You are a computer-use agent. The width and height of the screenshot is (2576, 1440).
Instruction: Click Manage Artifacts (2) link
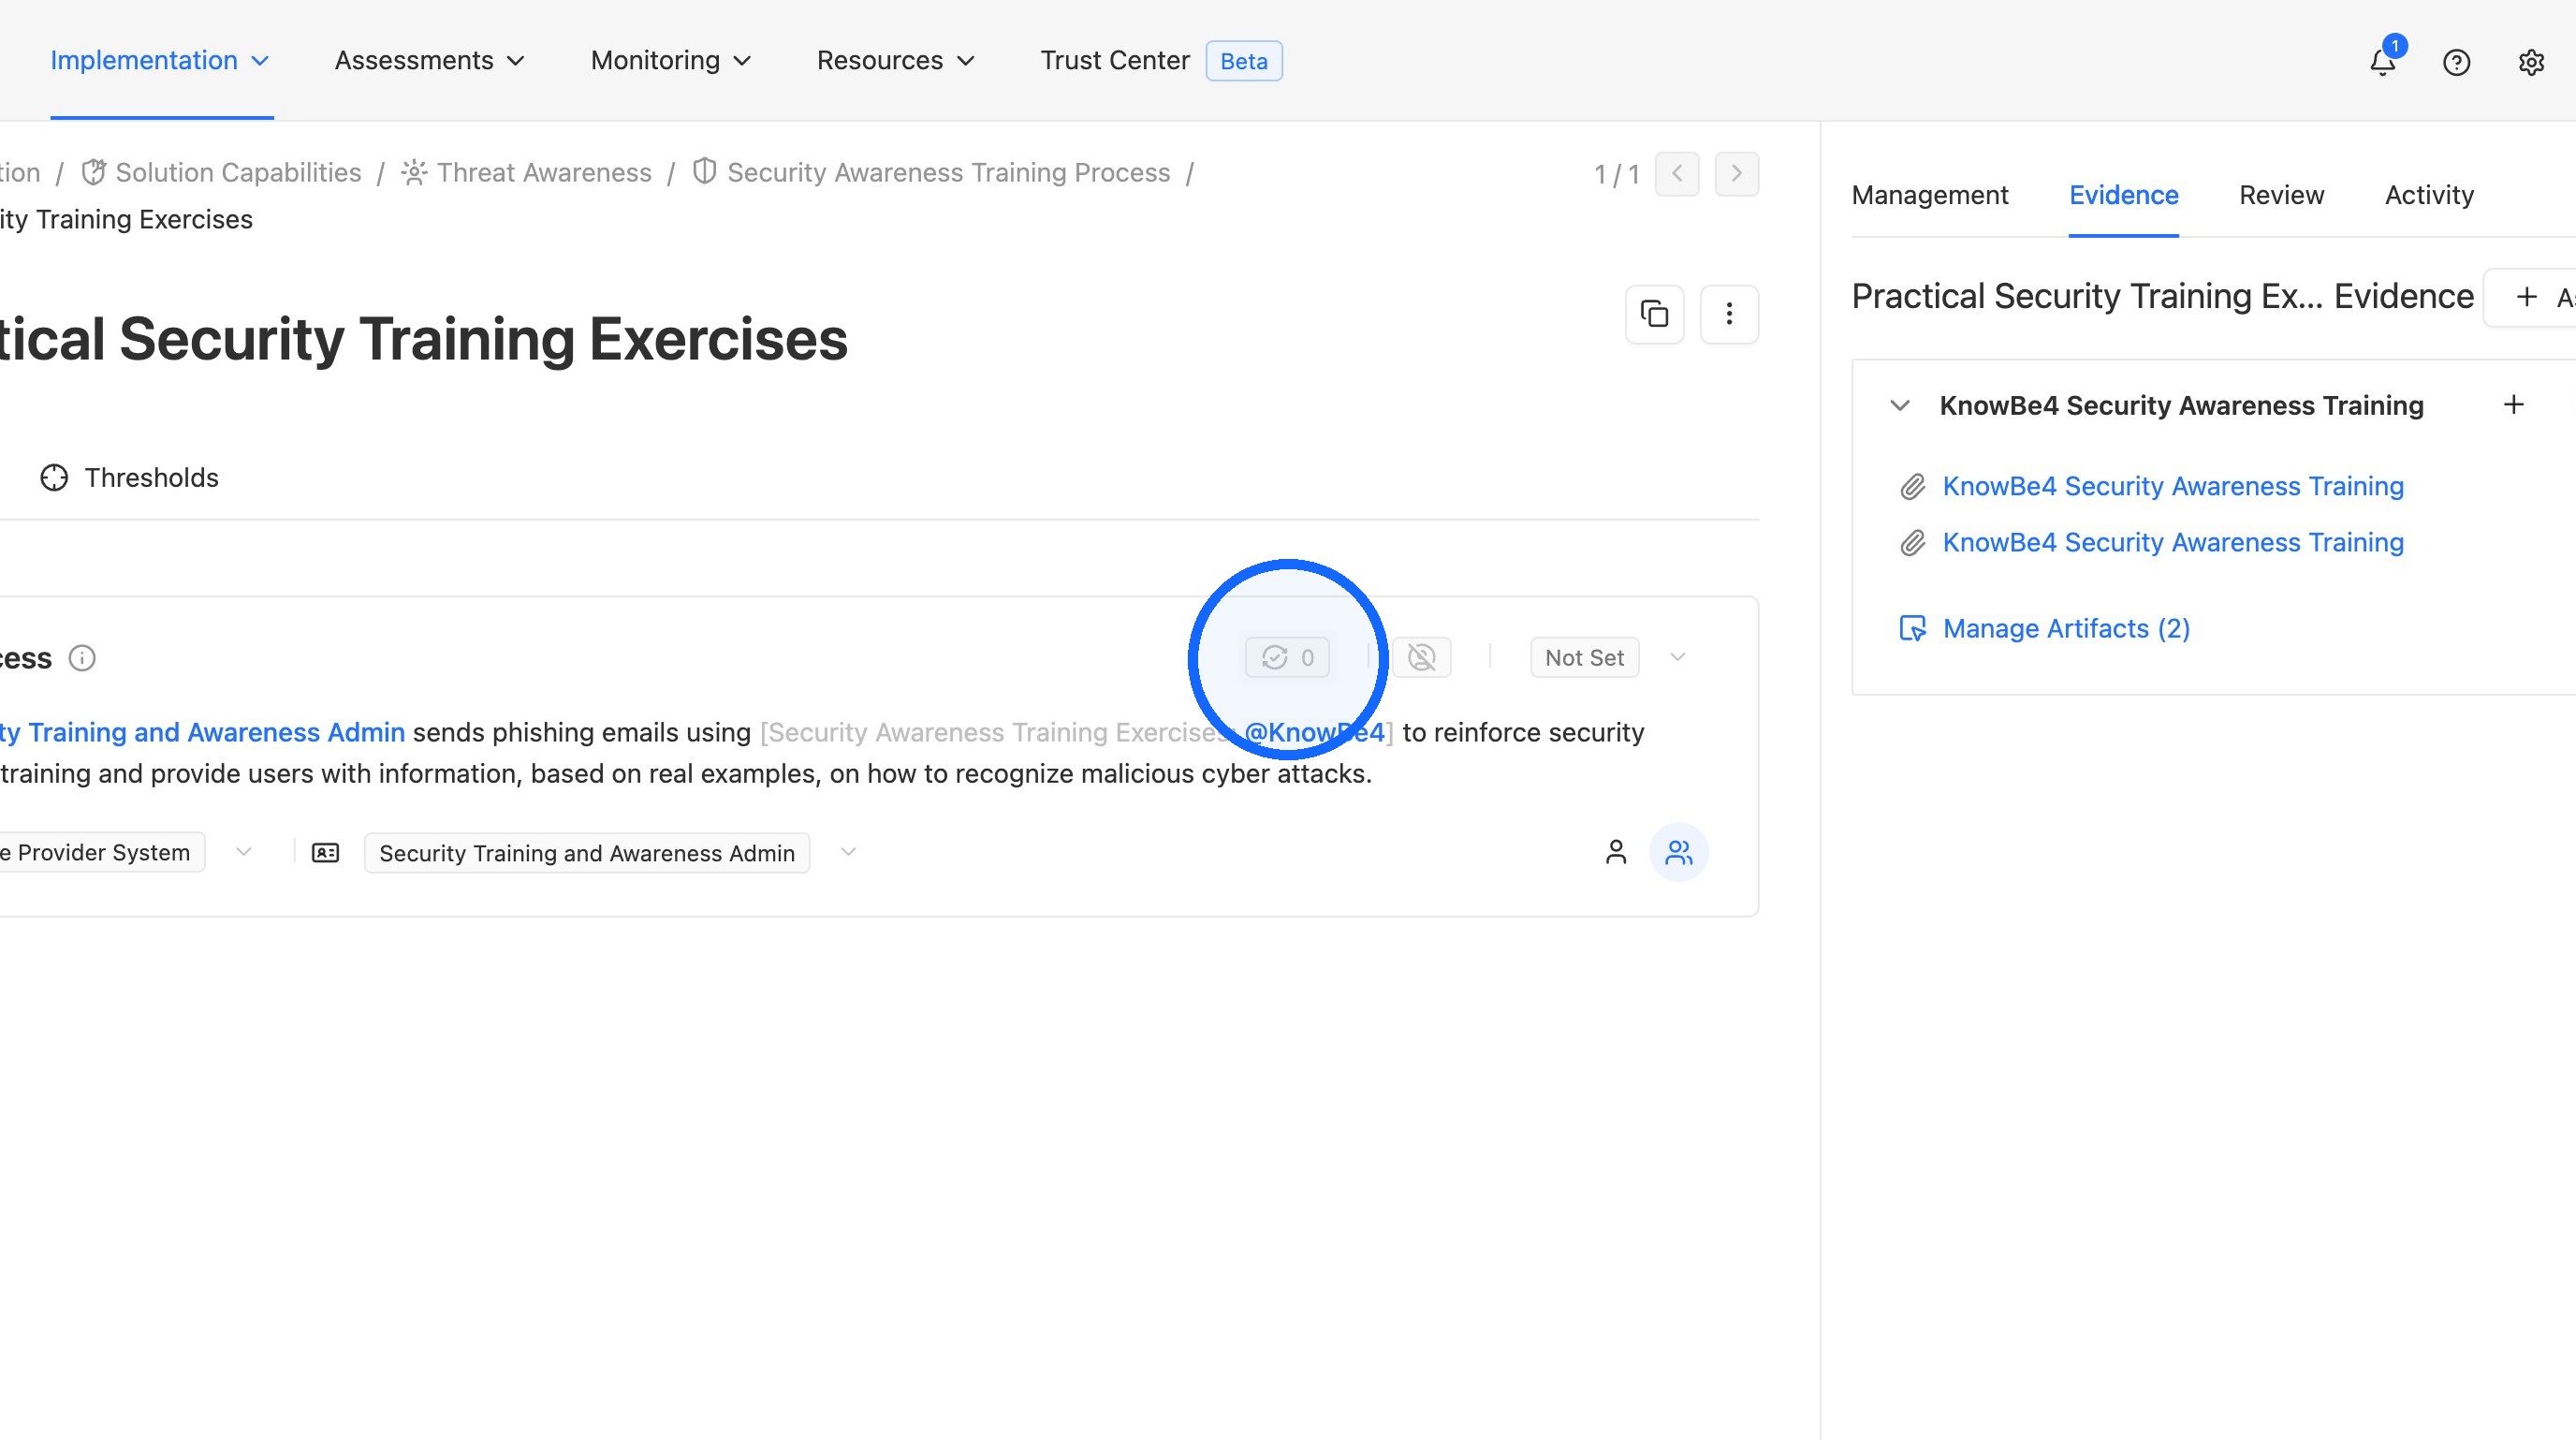click(x=2066, y=628)
